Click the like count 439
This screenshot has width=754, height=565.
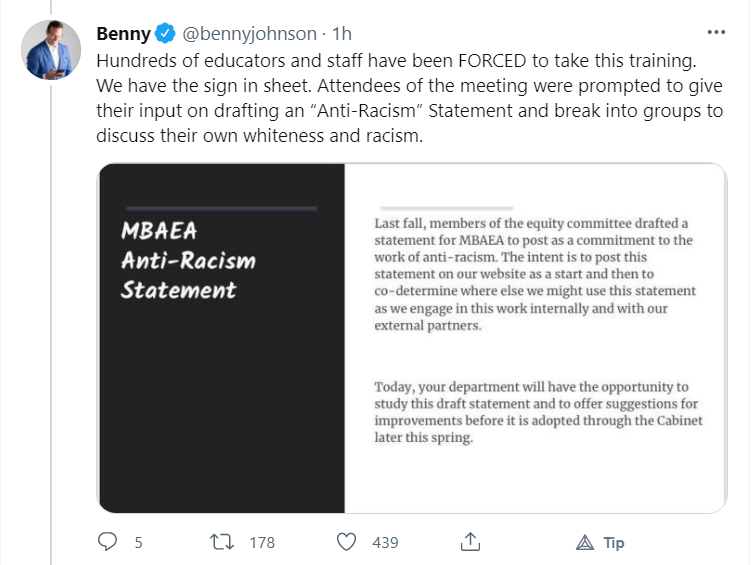coord(385,543)
